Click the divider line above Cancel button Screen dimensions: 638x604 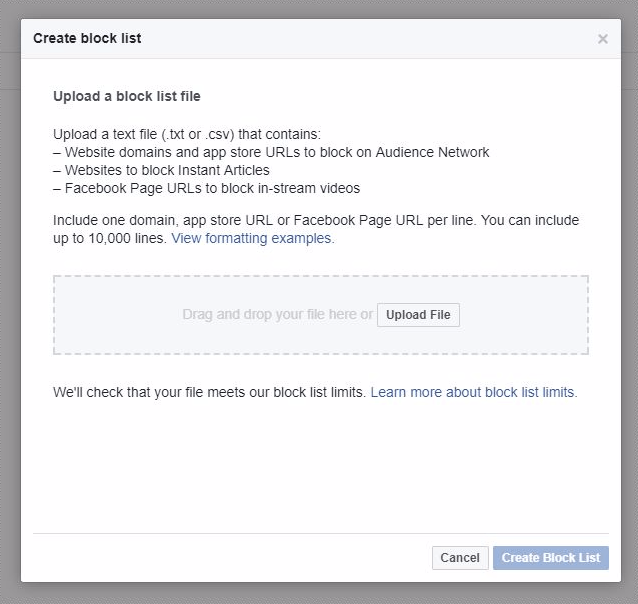[321, 533]
